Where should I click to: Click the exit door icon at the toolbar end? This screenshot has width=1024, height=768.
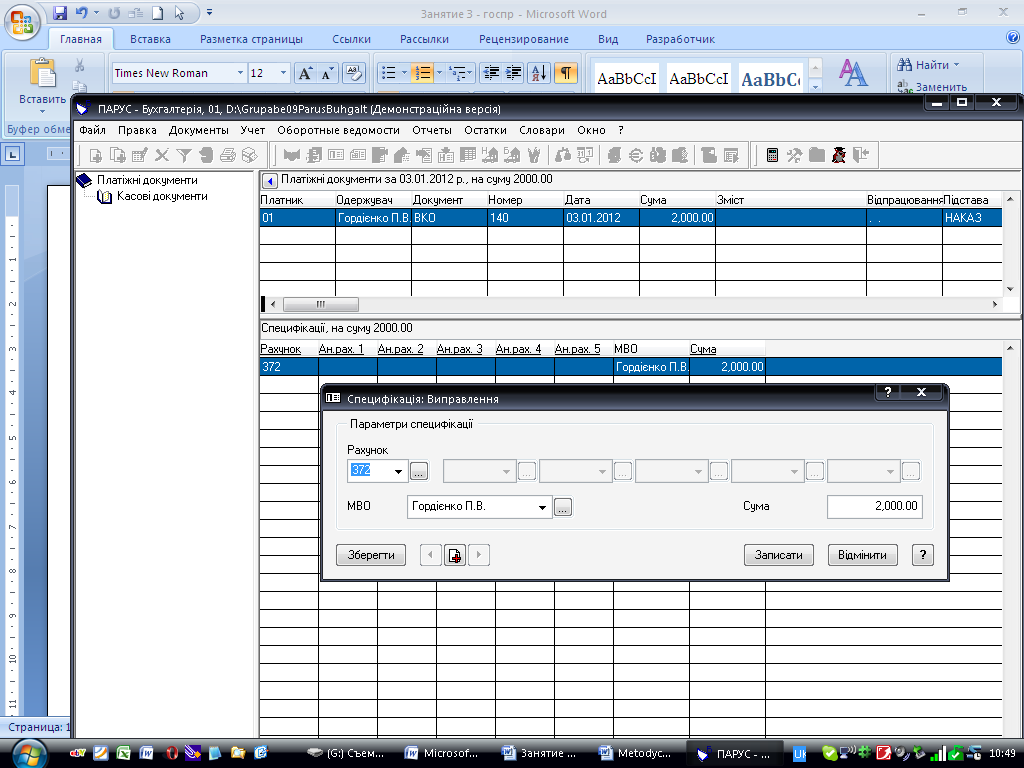click(861, 155)
